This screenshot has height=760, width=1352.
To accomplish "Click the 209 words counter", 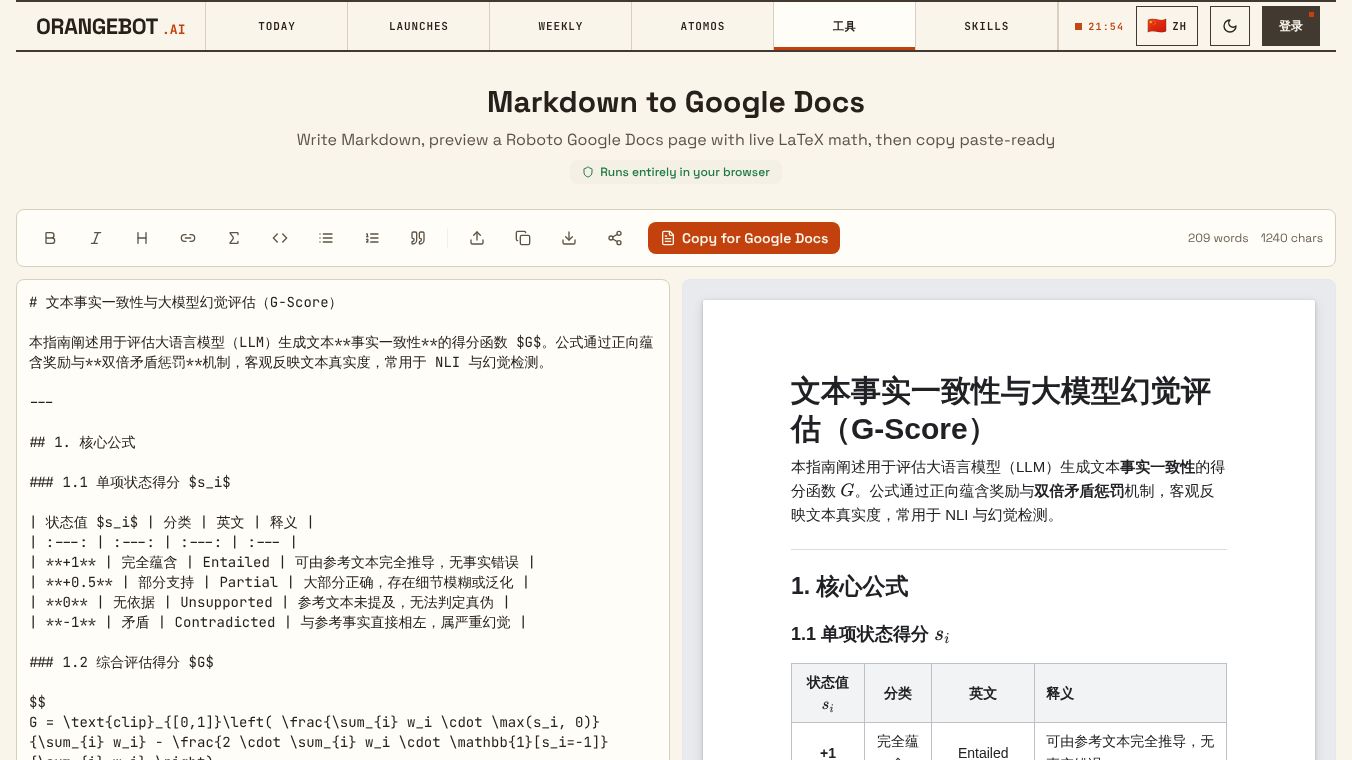I will point(1218,238).
